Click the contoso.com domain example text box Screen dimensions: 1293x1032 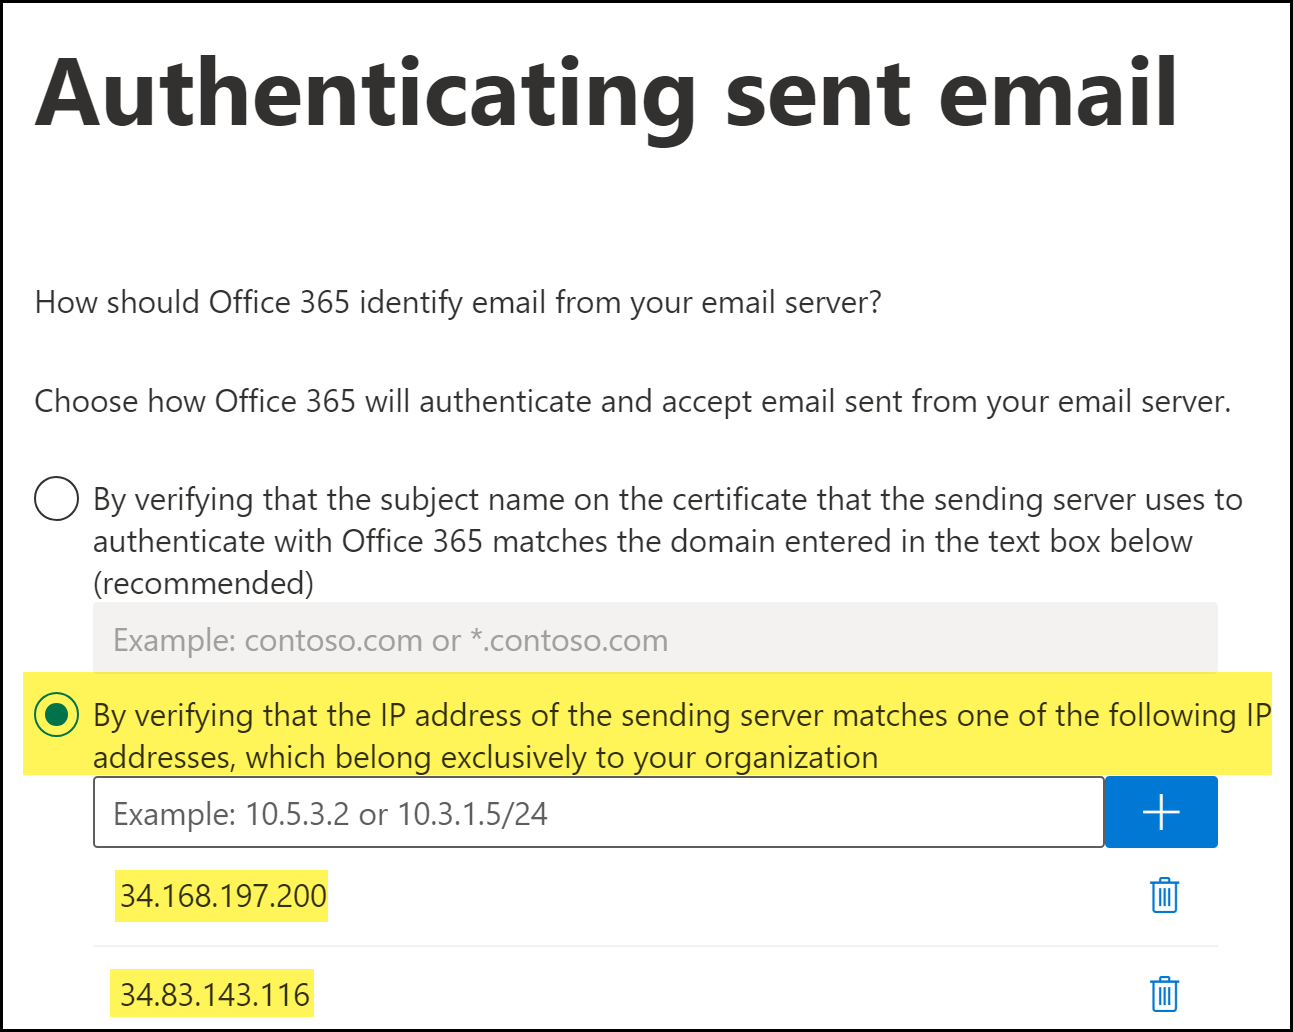[655, 640]
